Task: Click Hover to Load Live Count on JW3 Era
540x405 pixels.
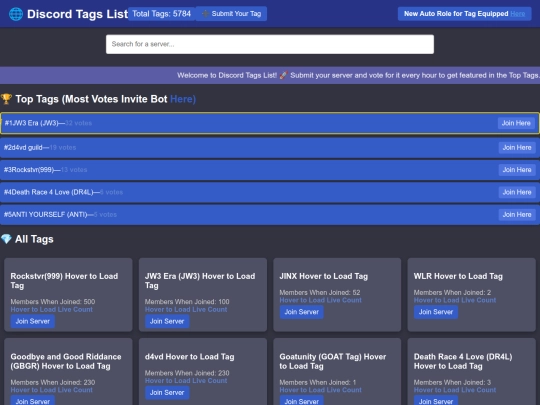Action: tap(186, 310)
